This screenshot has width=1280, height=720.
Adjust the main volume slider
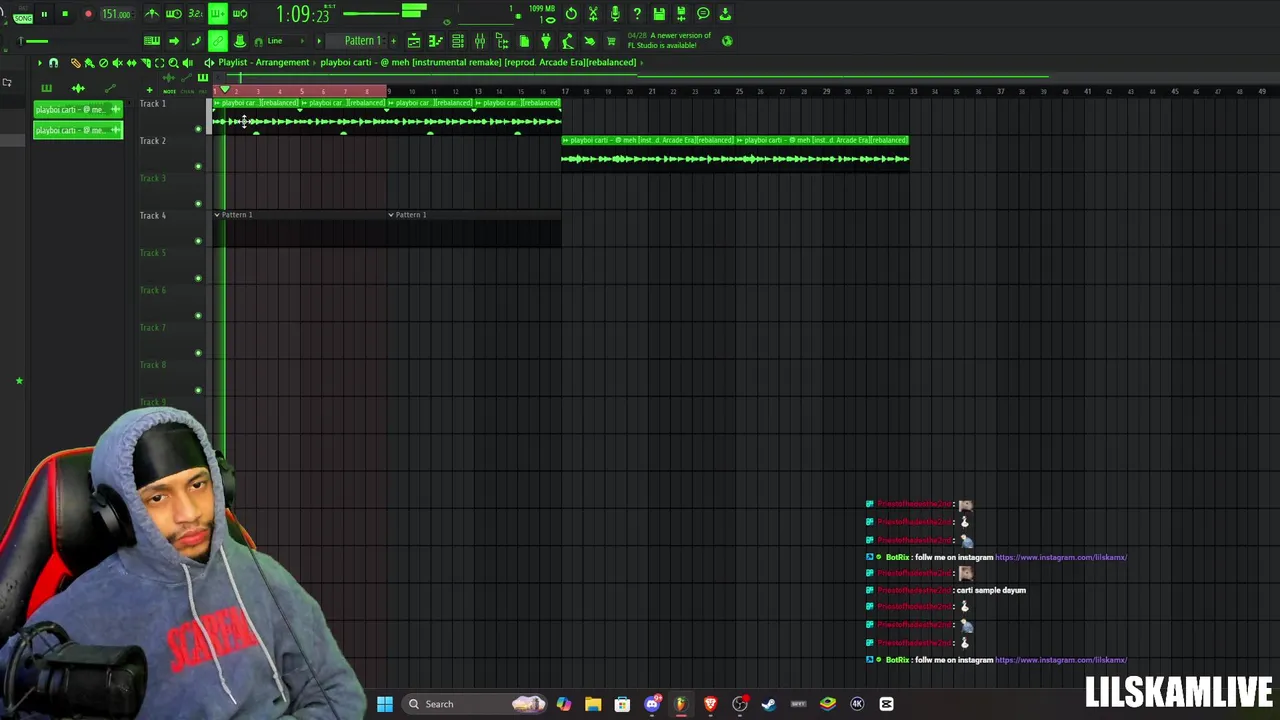pos(34,41)
